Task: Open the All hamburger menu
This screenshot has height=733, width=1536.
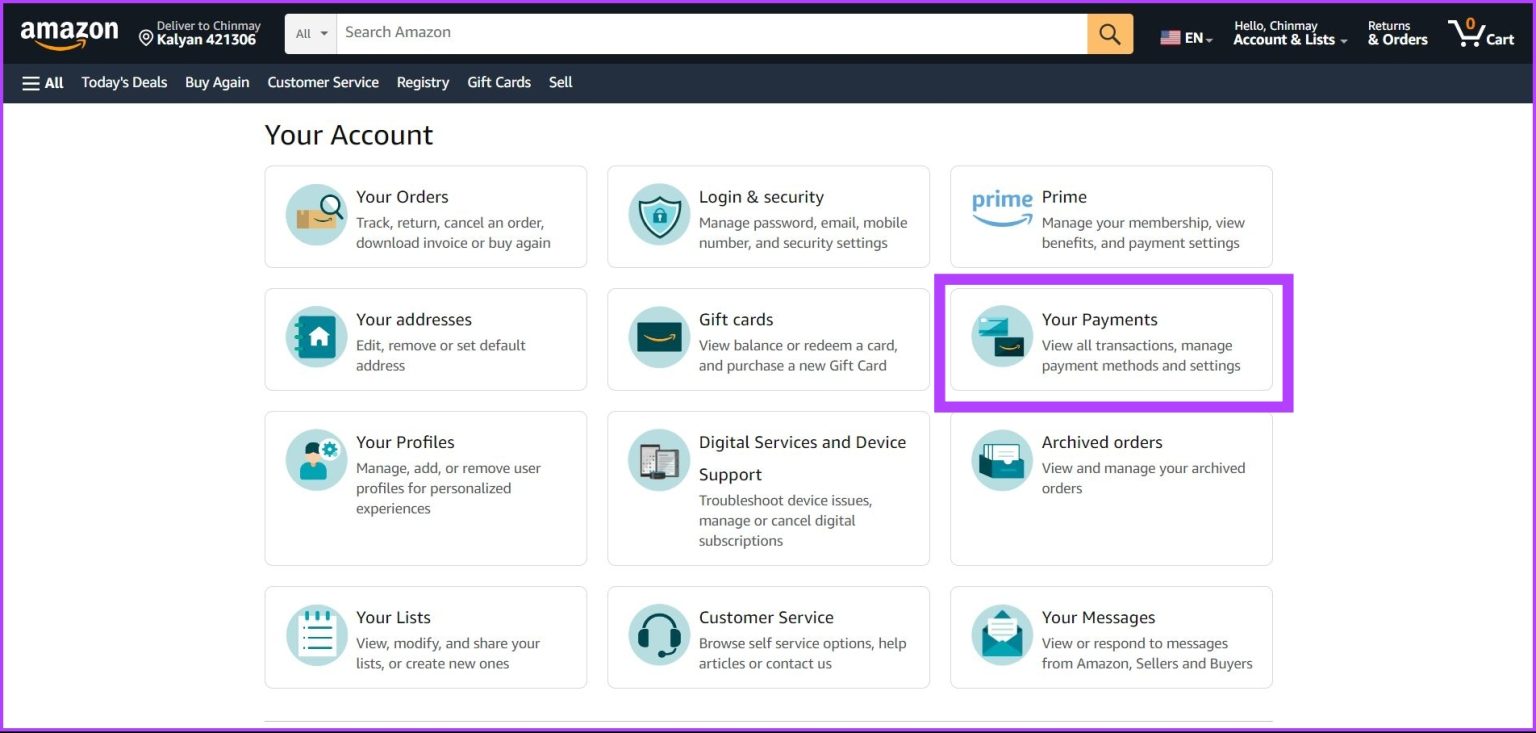Action: pyautogui.click(x=41, y=83)
